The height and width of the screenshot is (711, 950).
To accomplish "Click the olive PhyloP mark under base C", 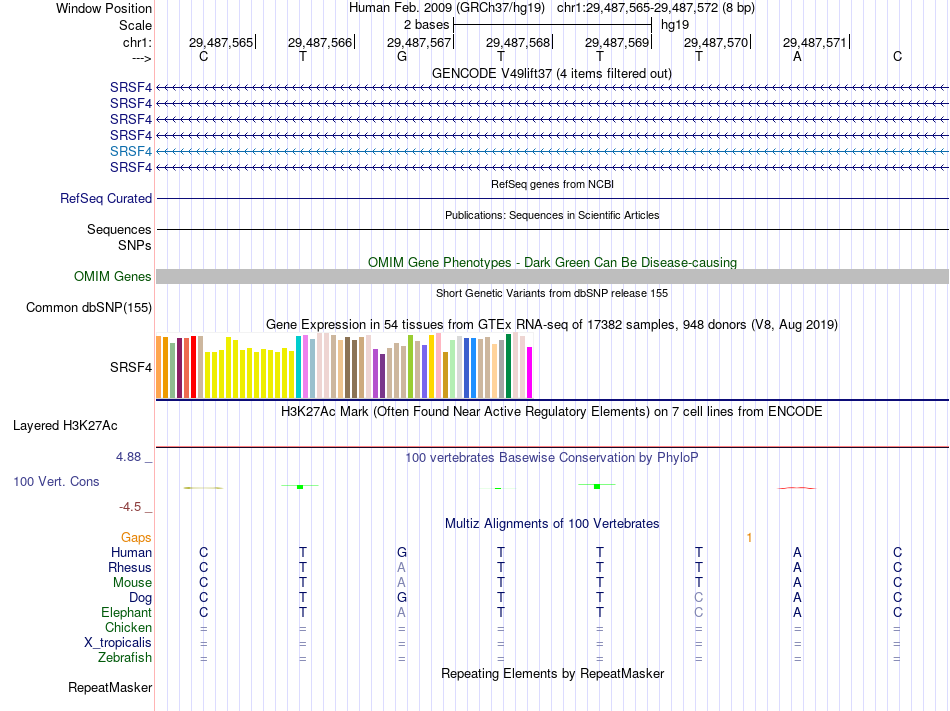I will (x=203, y=488).
